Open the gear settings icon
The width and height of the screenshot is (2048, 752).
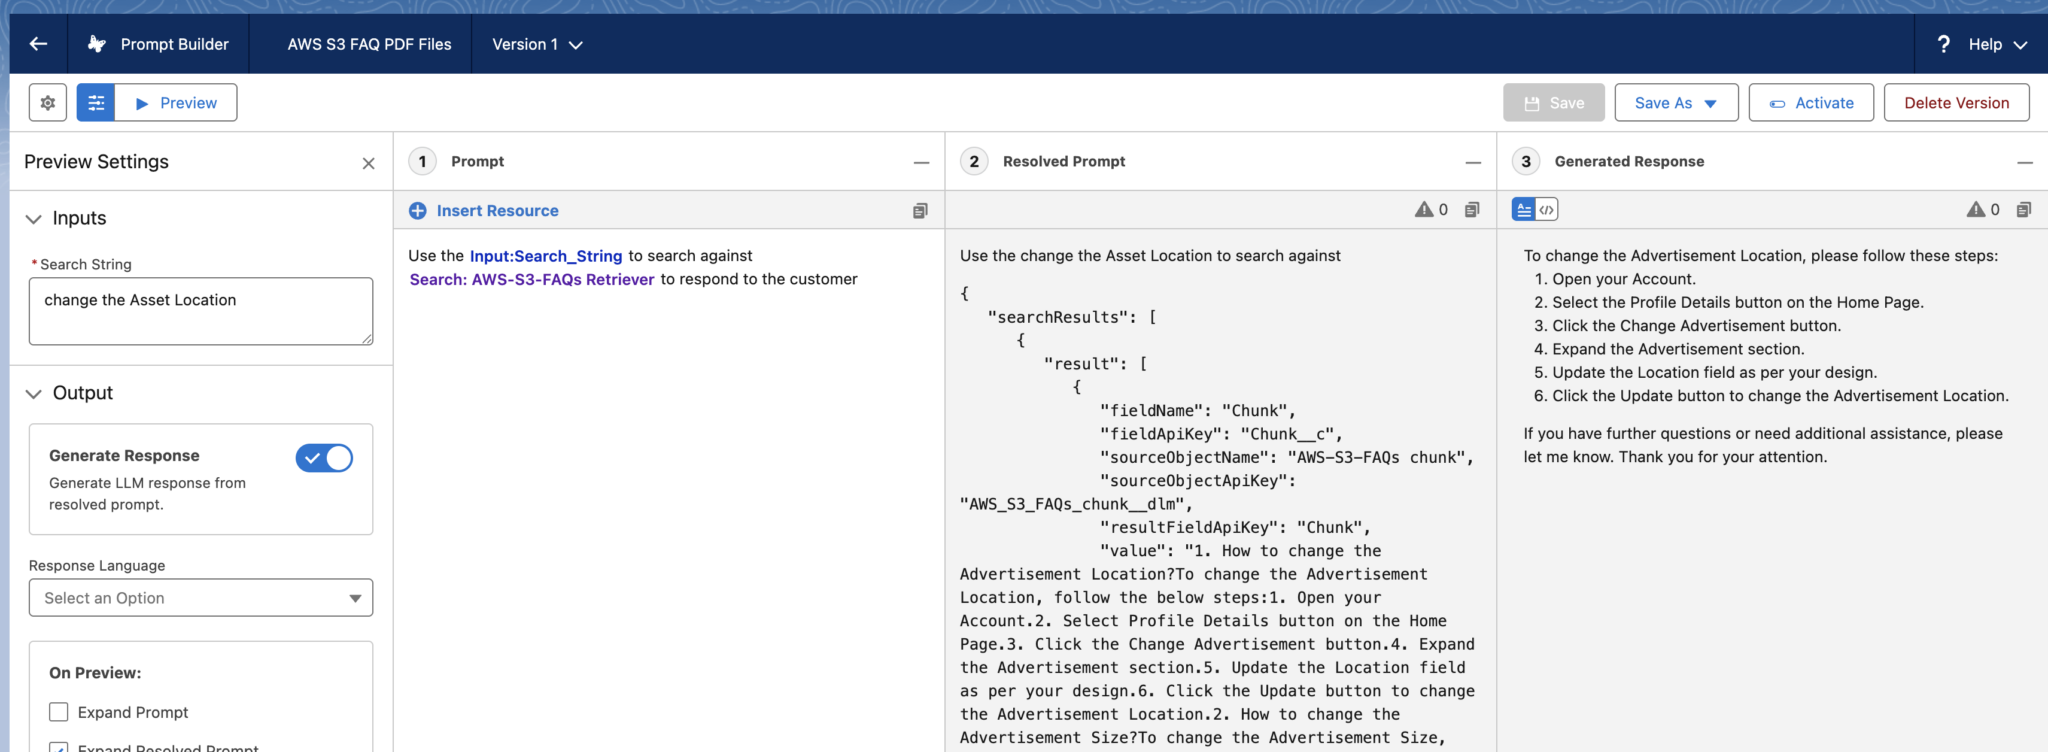48,103
